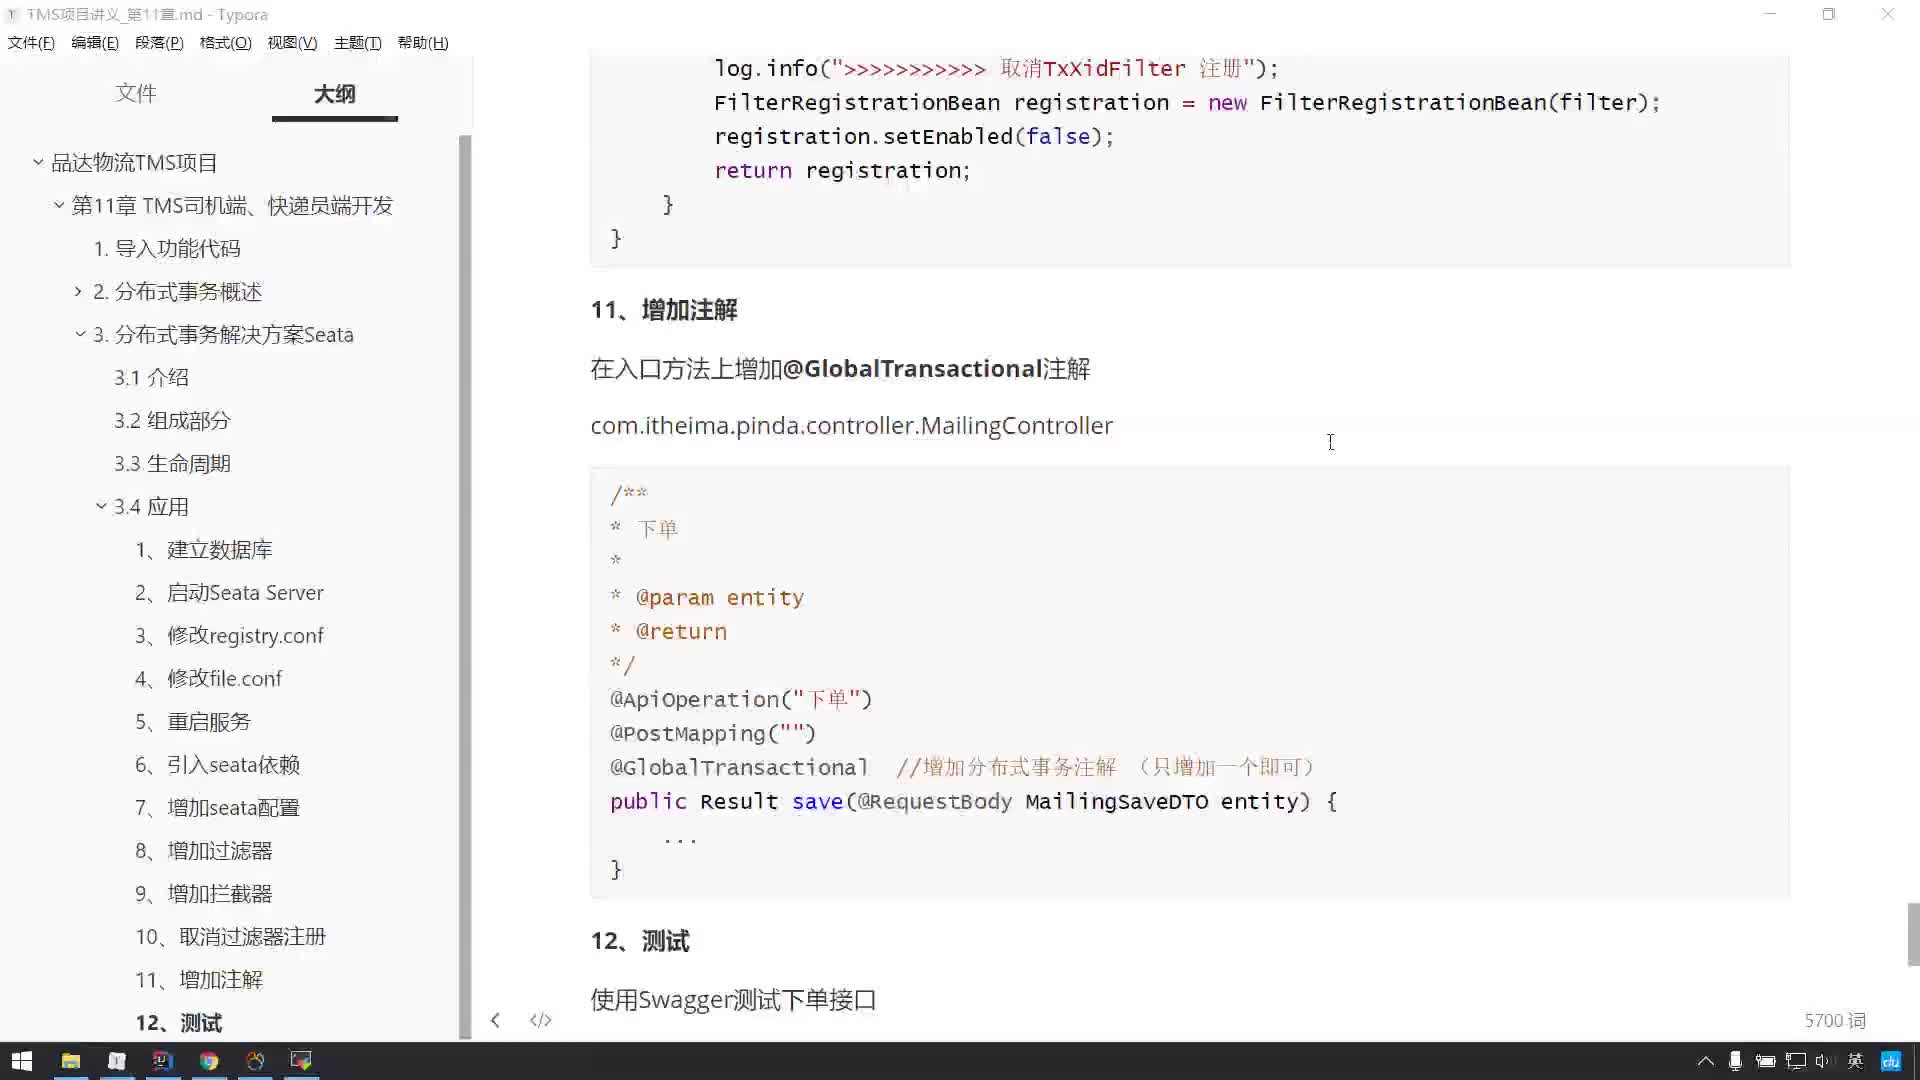The height and width of the screenshot is (1080, 1920).
Task: Jump to 4、修改file.conf heading
Action: coord(208,678)
